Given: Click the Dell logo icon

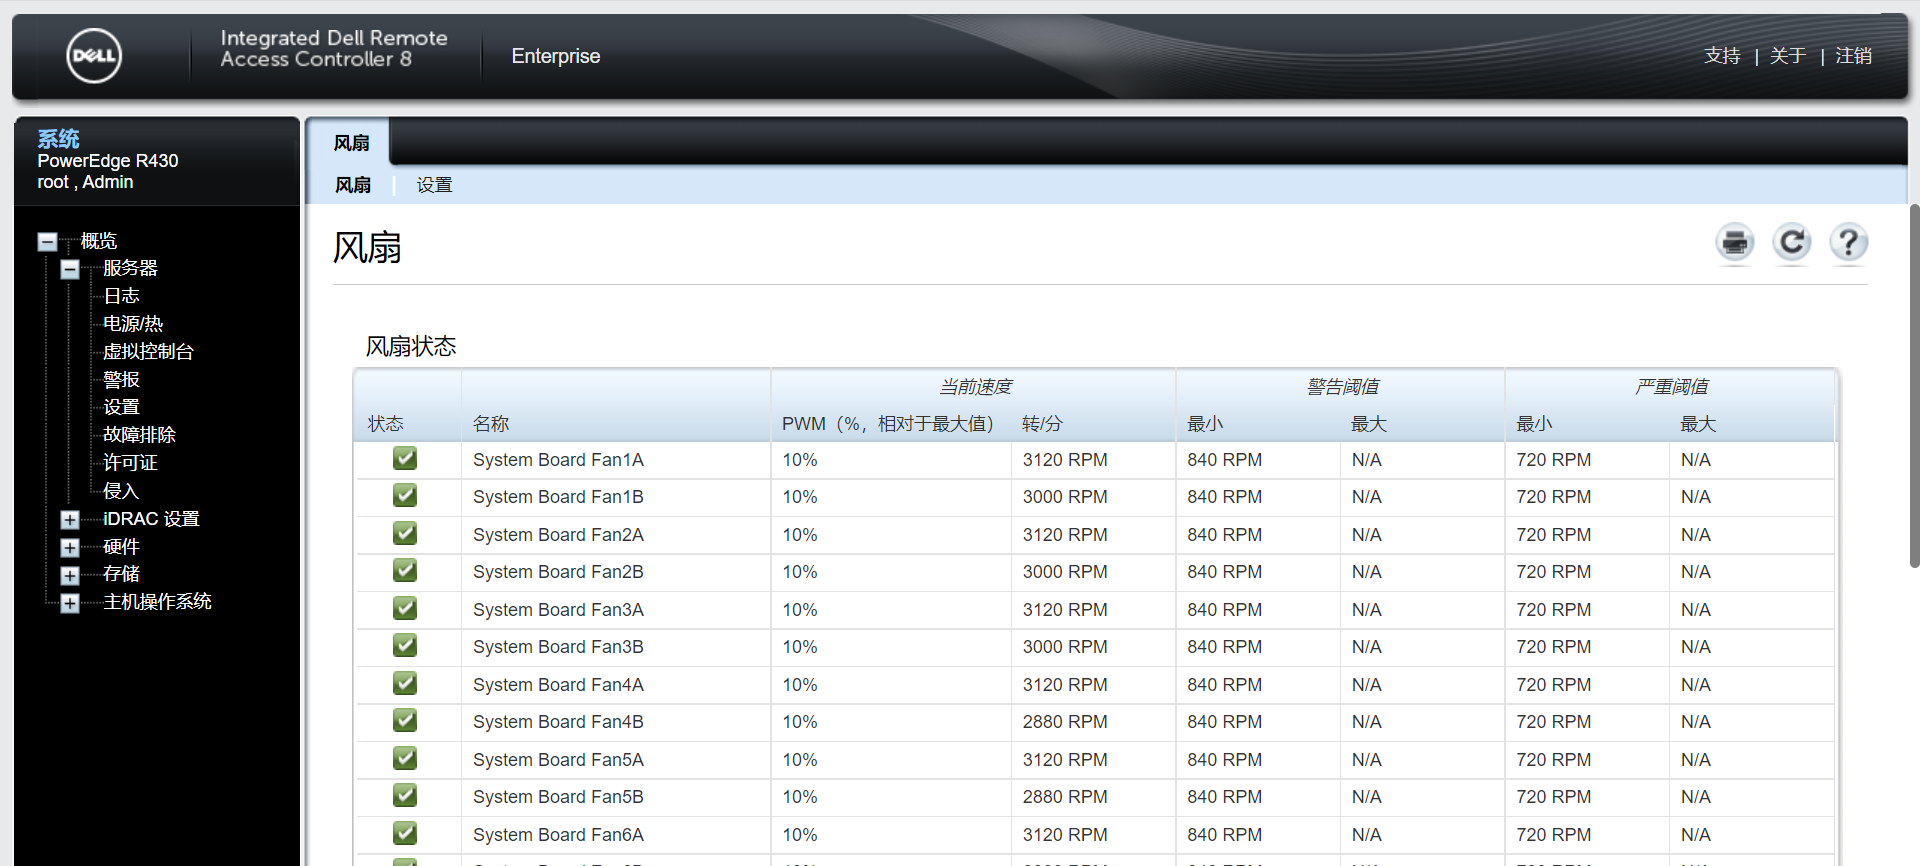Looking at the screenshot, I should pyautogui.click(x=94, y=56).
